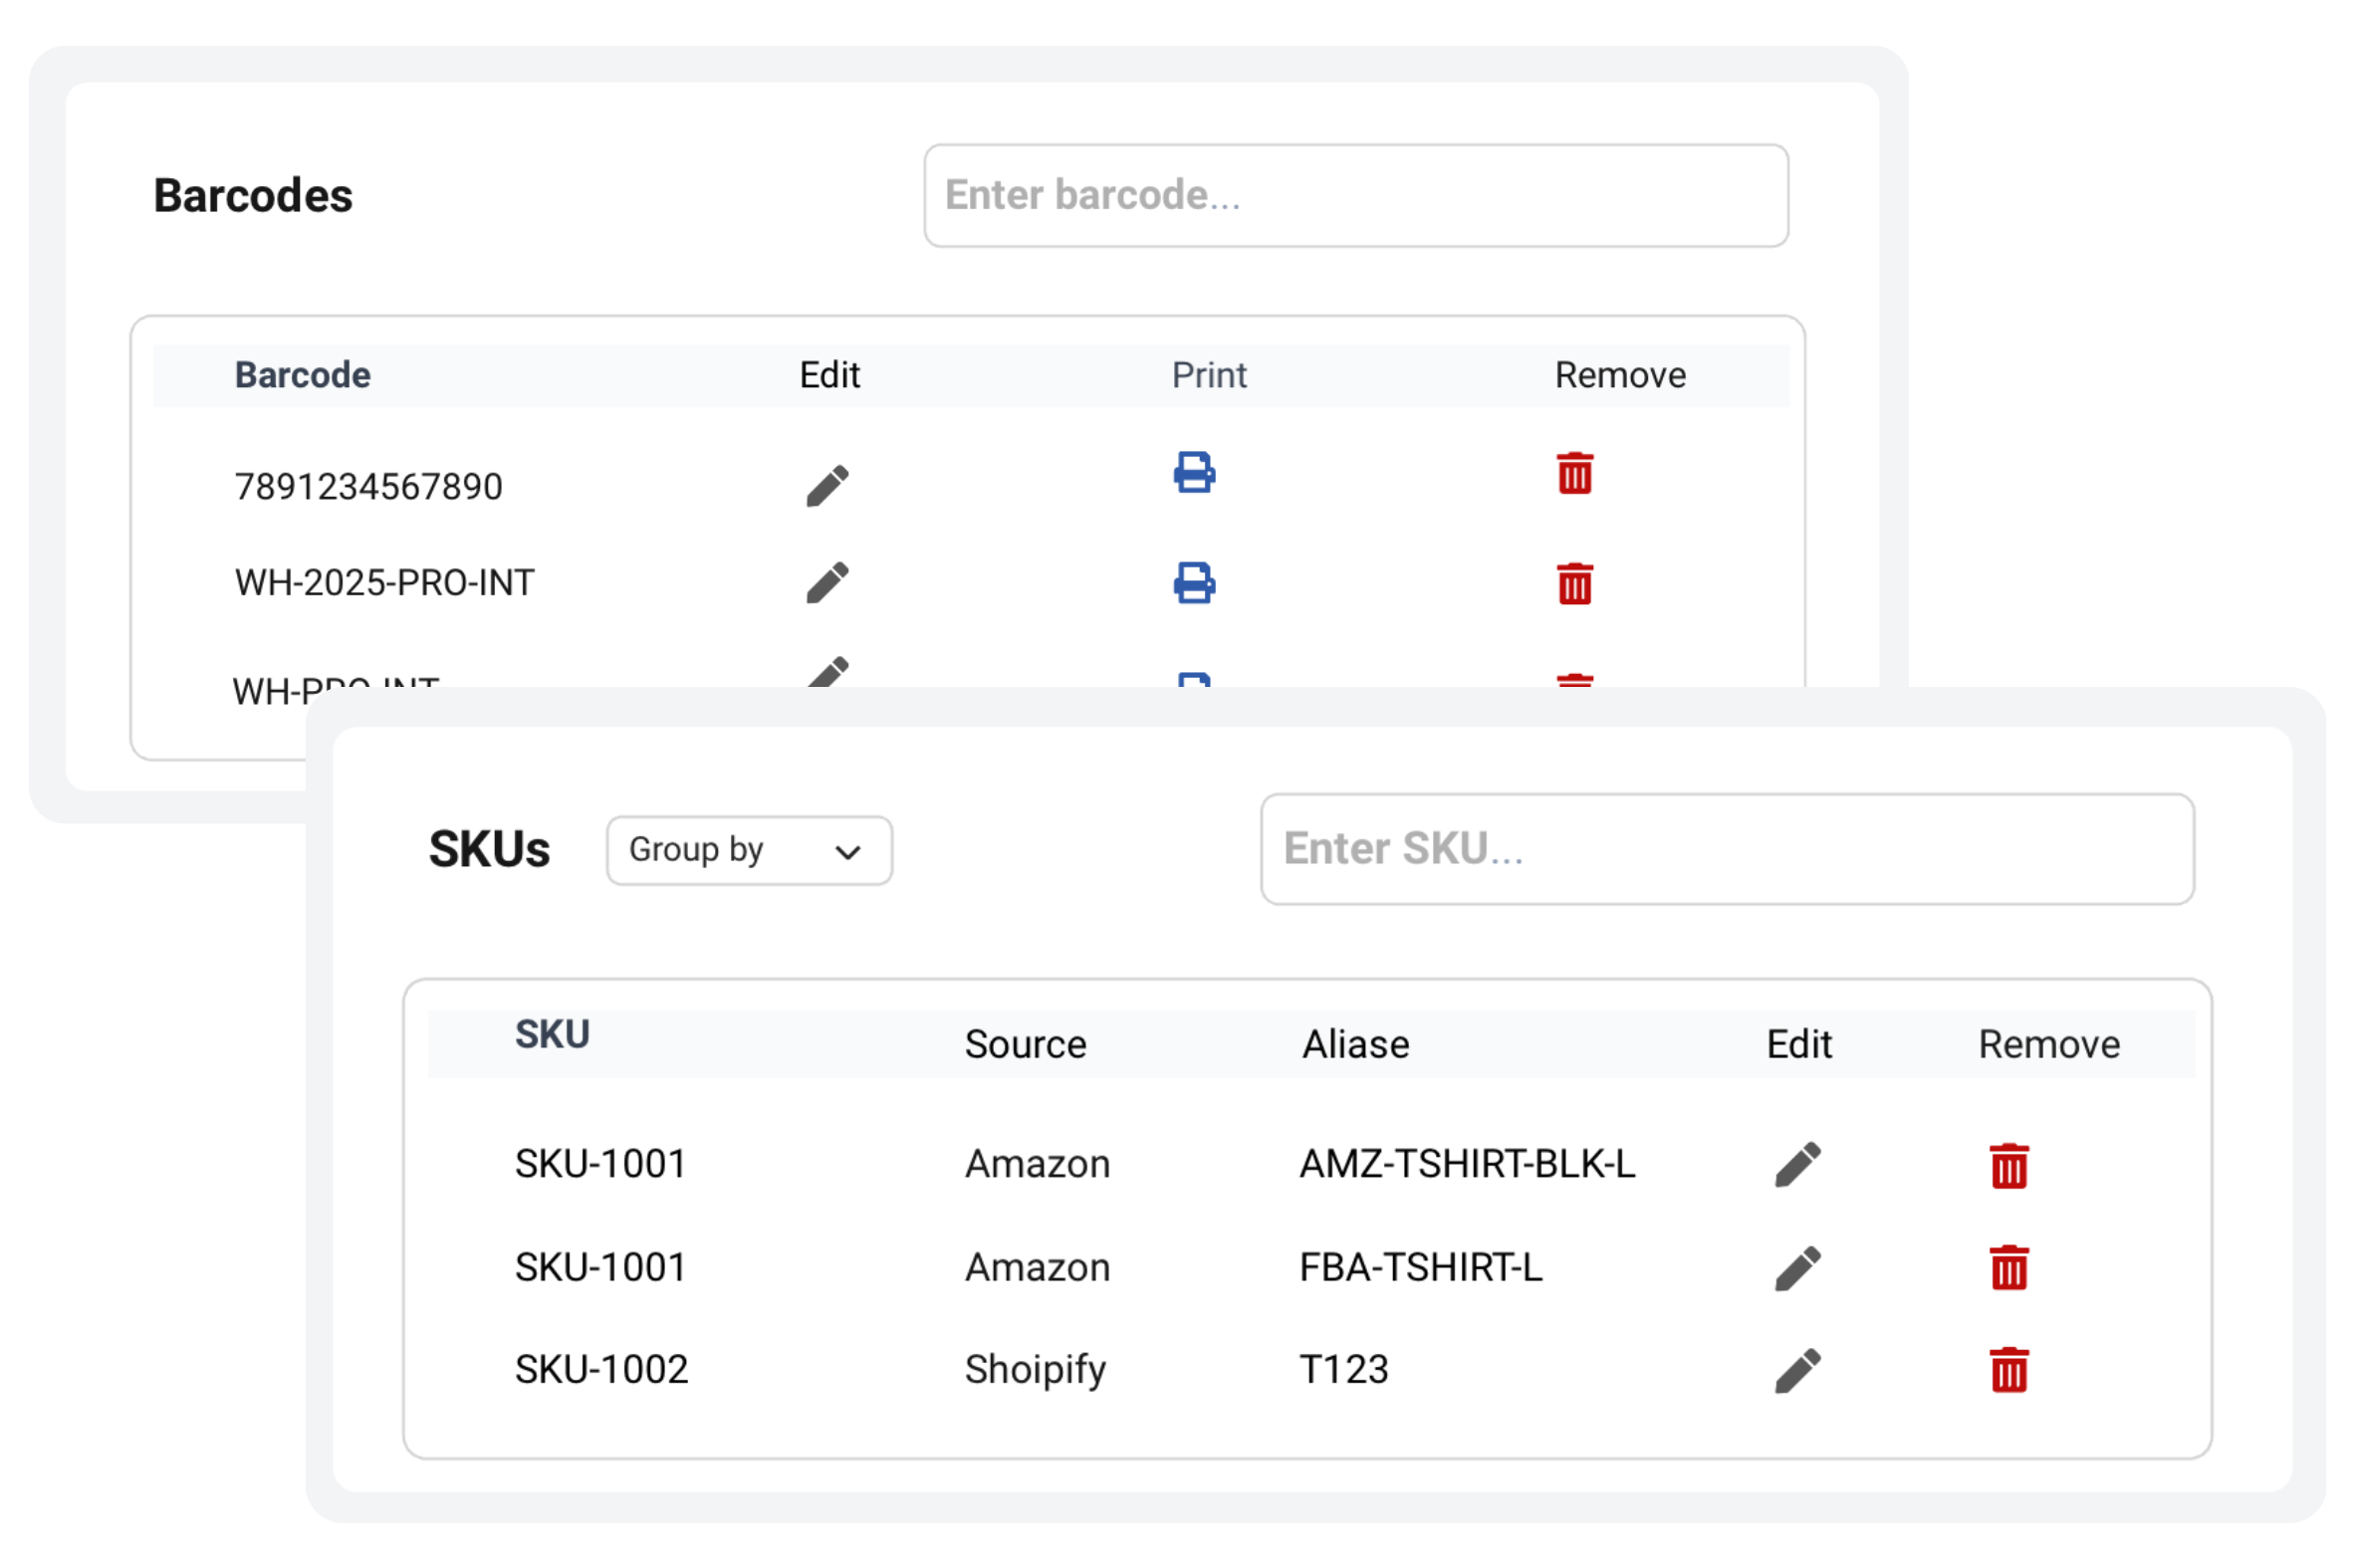Click the Aliase column header

[1355, 1045]
